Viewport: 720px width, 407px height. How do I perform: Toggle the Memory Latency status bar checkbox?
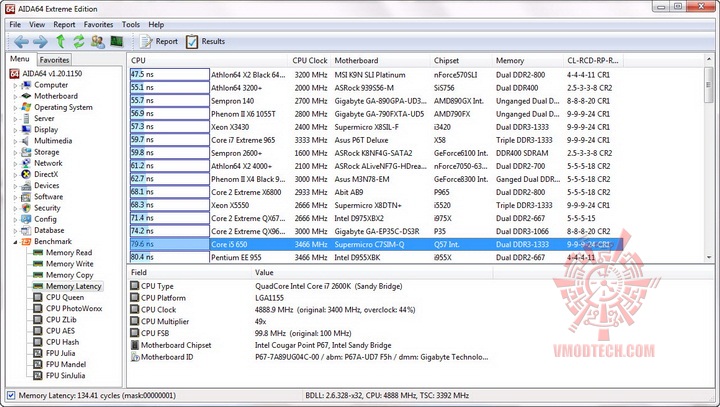coord(11,395)
